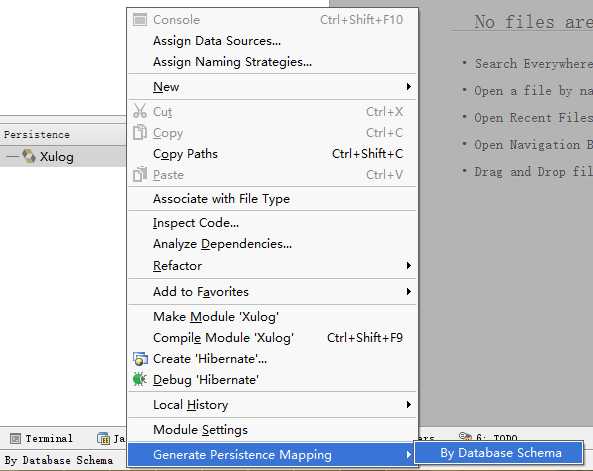The image size is (593, 471).
Task: Expand the Refactor submenu arrow
Action: (408, 265)
